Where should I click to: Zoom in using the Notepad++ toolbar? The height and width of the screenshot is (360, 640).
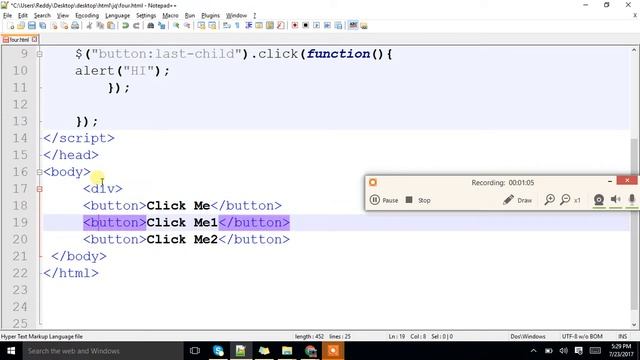(x=176, y=26)
